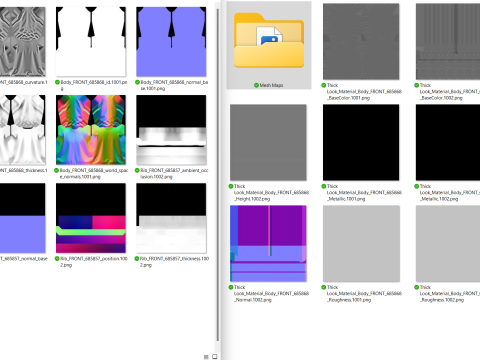Viewport: 480px width, 360px height.
Task: Click sync status icon of Body_FRONT_685868_normal_base.1001.png
Action: 137,82
